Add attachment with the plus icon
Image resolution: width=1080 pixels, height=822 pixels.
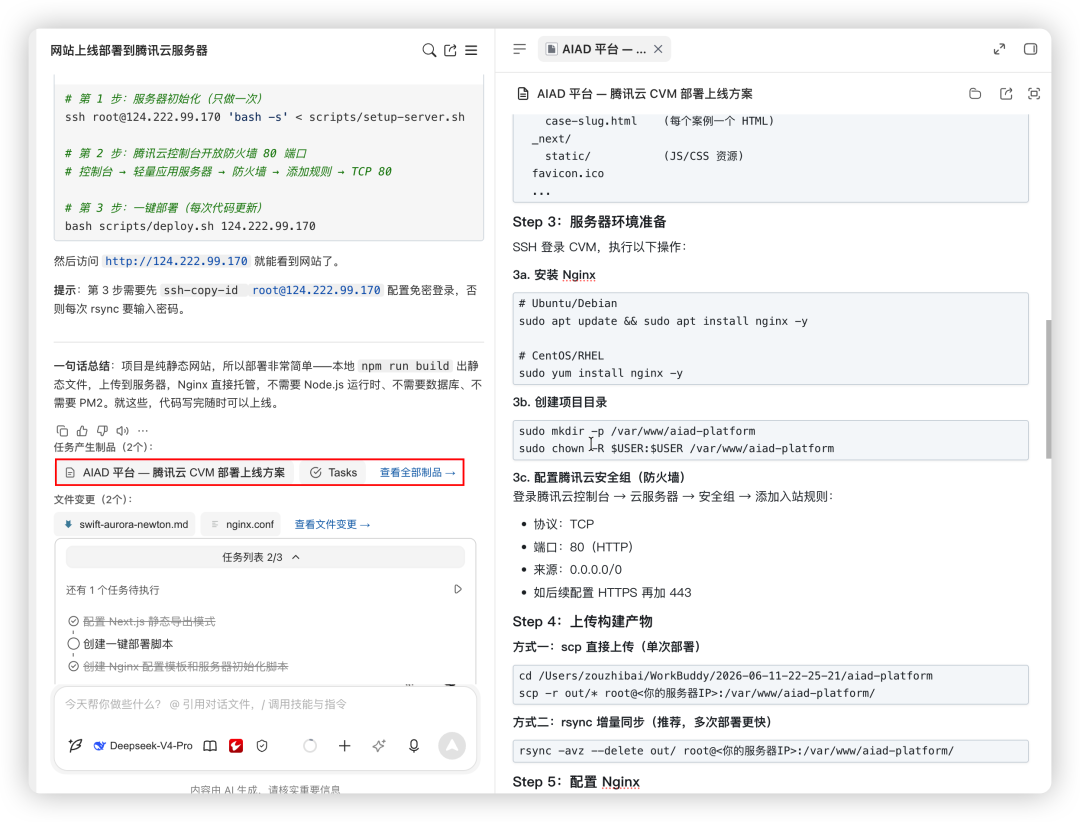(344, 746)
